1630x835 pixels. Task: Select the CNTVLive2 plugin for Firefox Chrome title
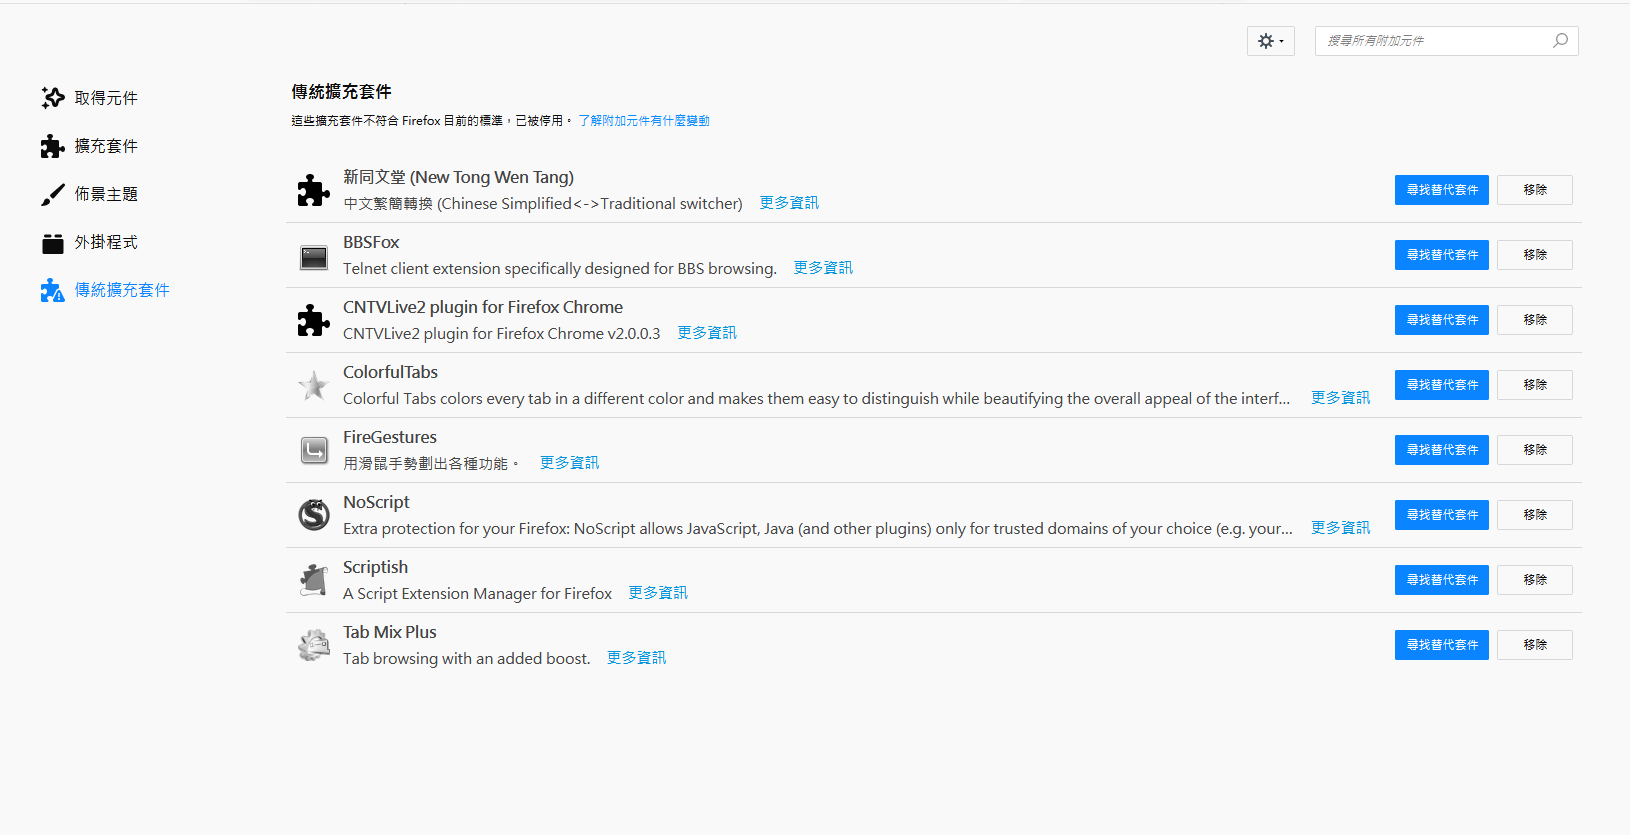[483, 307]
